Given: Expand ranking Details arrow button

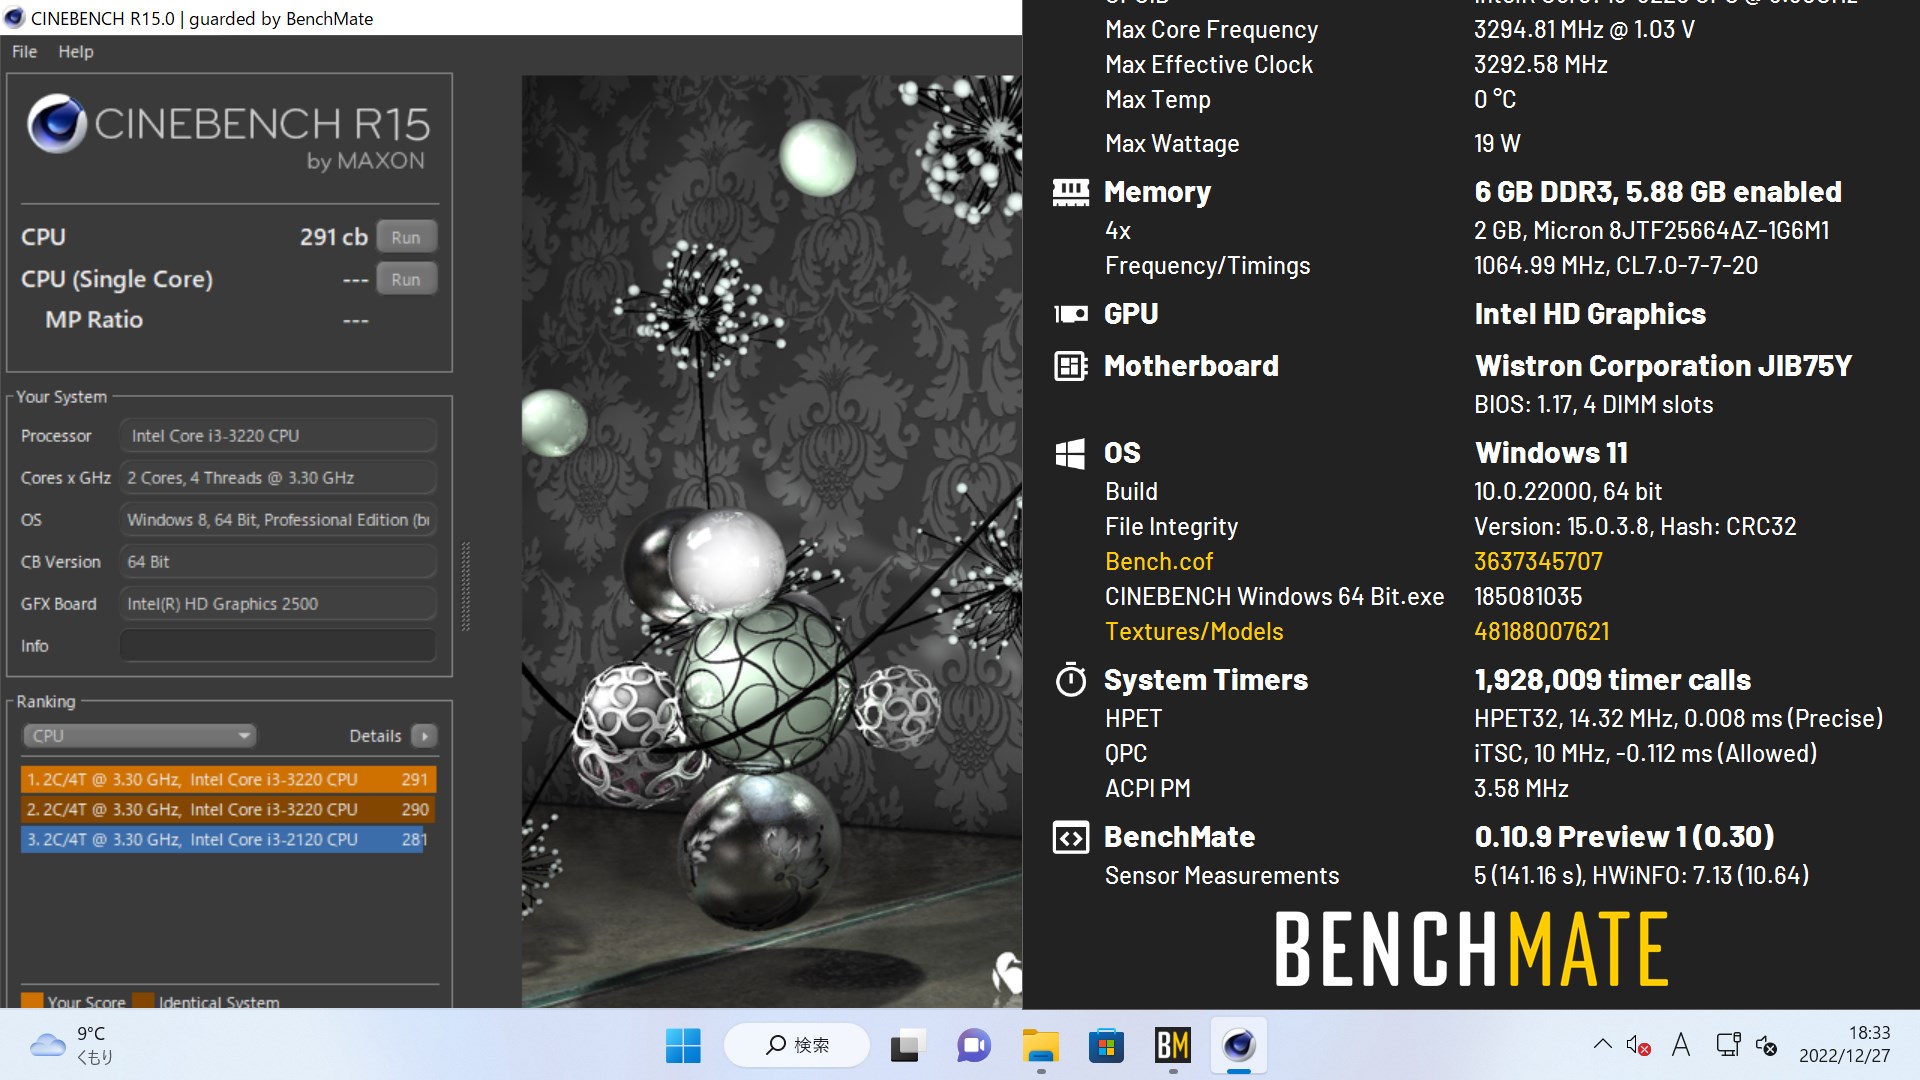Looking at the screenshot, I should [424, 736].
